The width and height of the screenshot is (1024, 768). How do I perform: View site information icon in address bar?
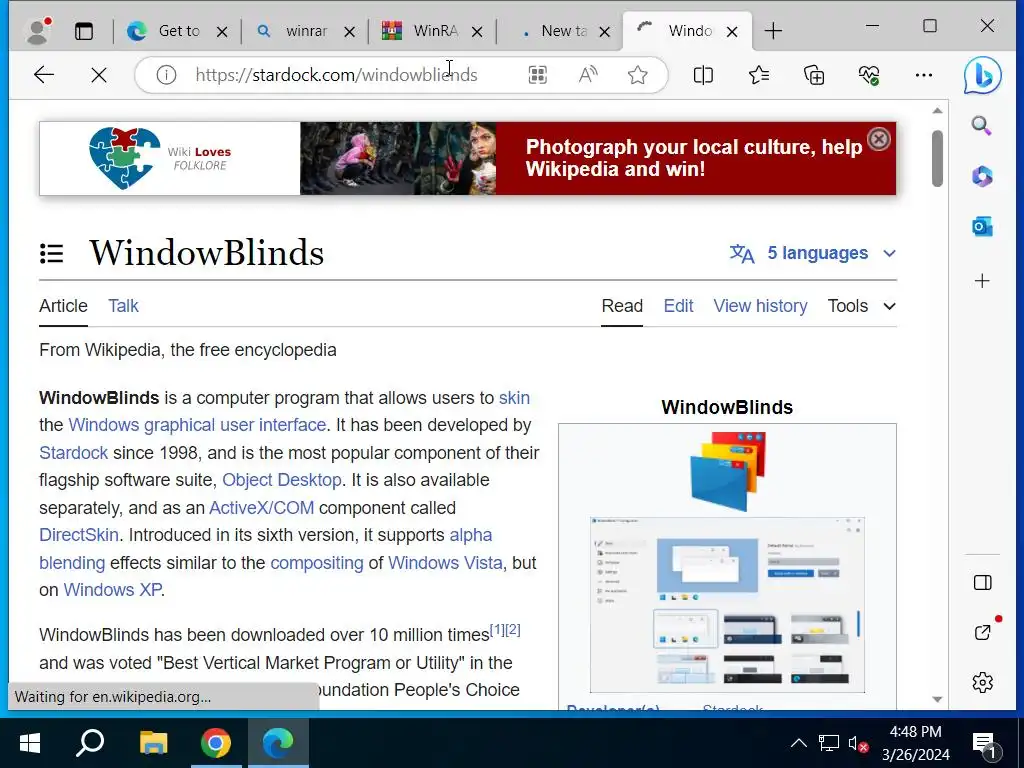click(167, 75)
